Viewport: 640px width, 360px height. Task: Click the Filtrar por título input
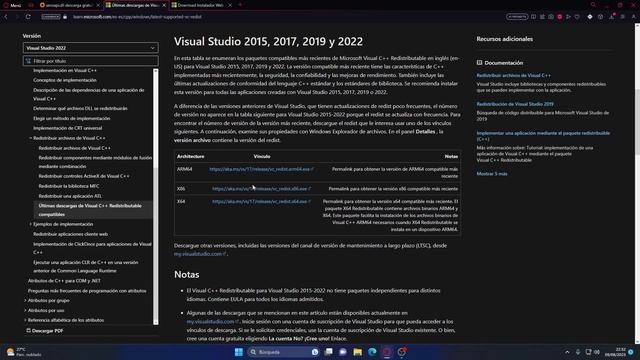tap(91, 61)
